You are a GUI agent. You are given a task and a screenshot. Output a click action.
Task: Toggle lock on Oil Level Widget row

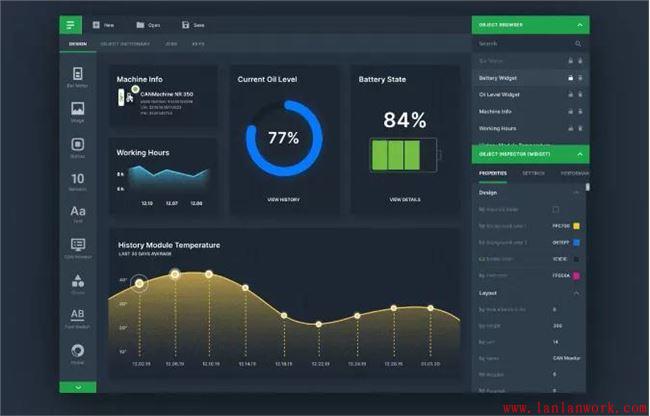pyautogui.click(x=571, y=94)
